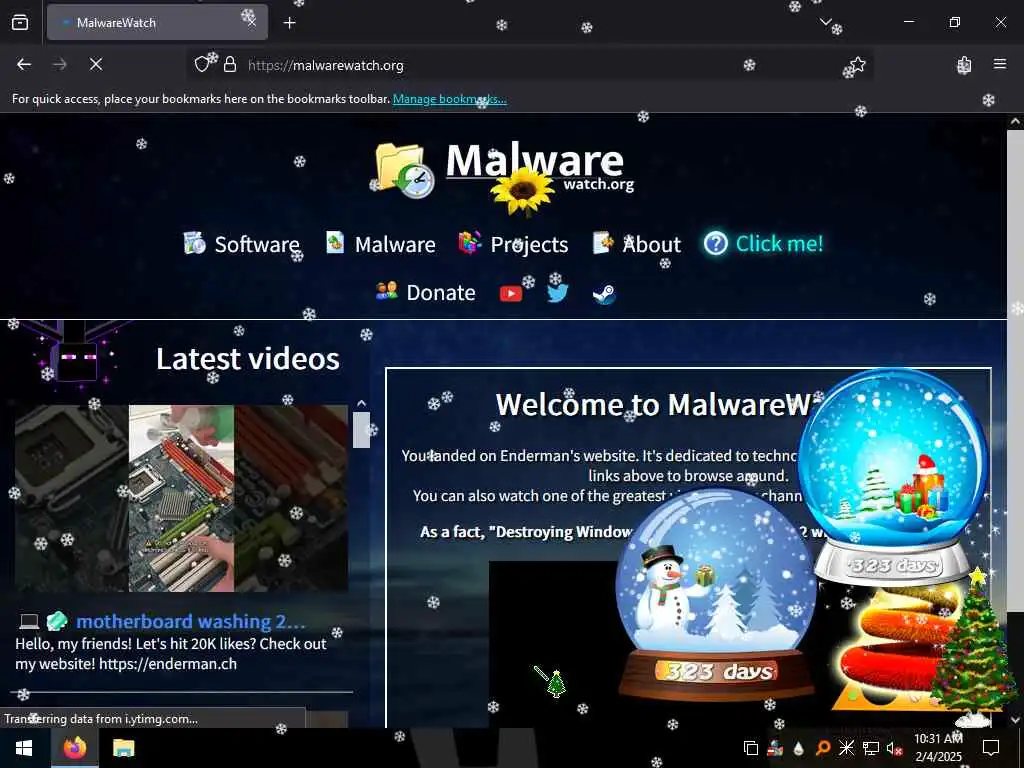The width and height of the screenshot is (1024, 768).
Task: Click the page scrollbar down arrow
Action: pyautogui.click(x=1015, y=720)
